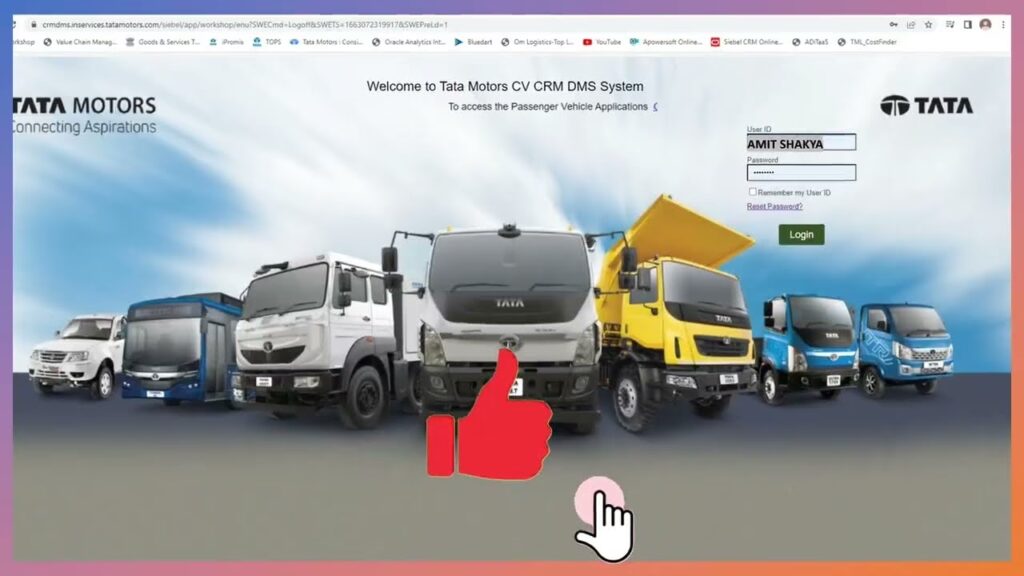Share this page using the share icon
The image size is (1024, 576).
tap(910, 24)
